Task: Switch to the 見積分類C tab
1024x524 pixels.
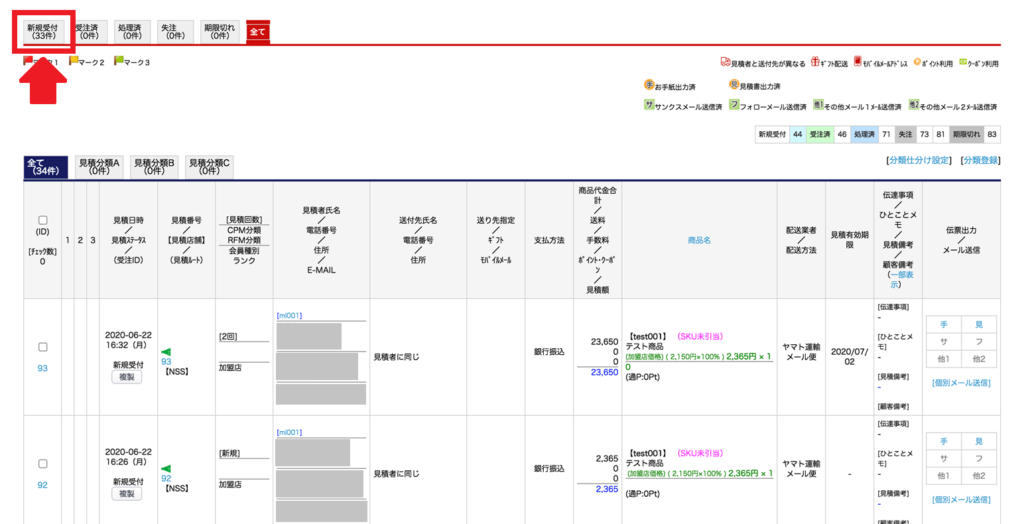Action: coord(209,167)
